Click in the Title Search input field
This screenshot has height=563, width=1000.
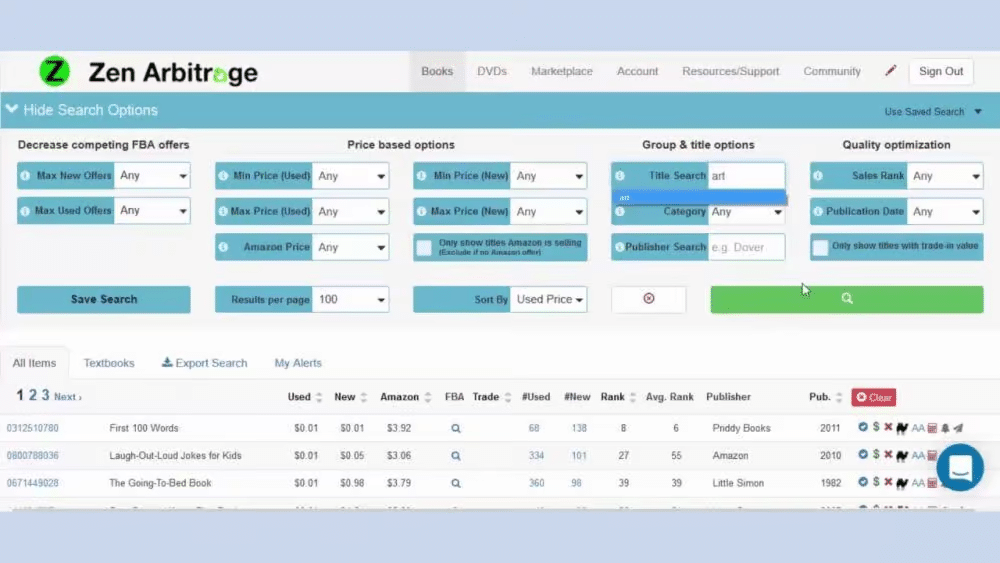click(x=746, y=175)
